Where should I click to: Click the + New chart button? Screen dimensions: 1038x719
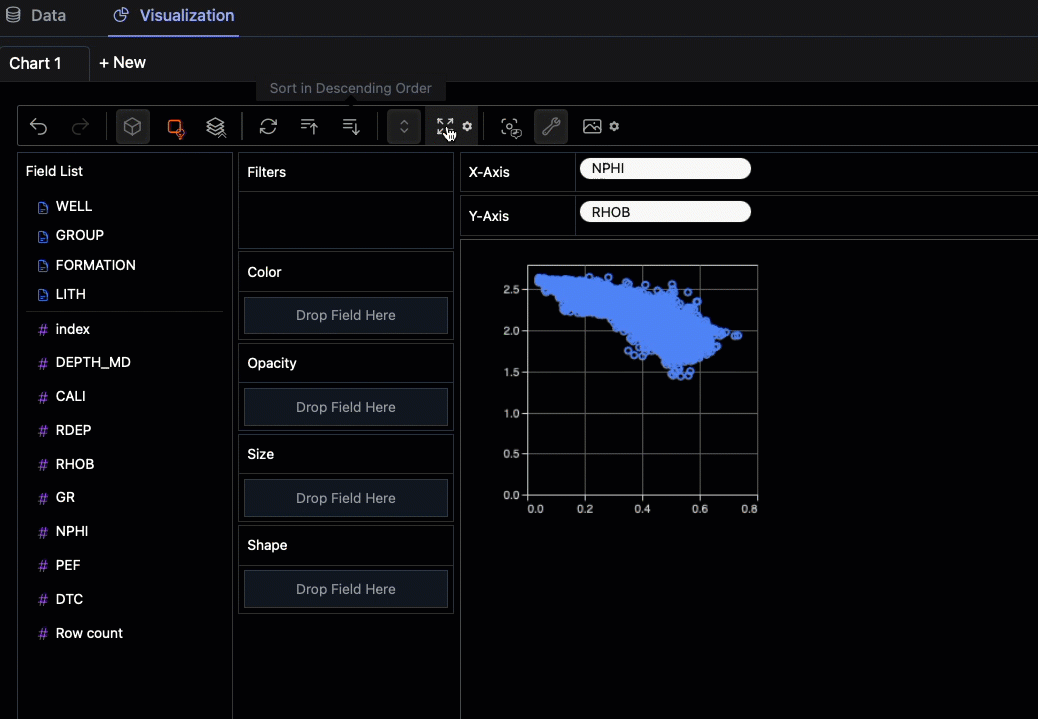(122, 63)
